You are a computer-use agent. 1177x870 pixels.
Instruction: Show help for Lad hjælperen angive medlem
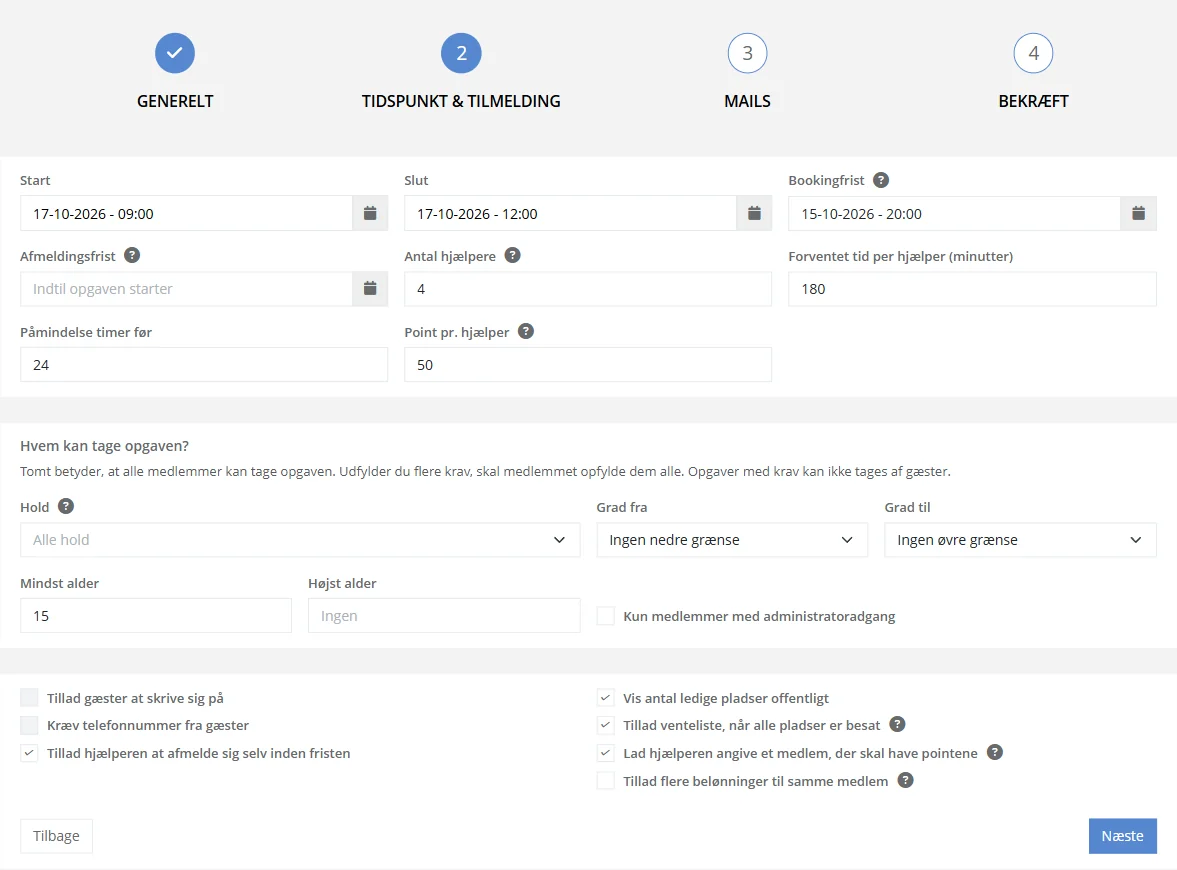pyautogui.click(x=995, y=752)
